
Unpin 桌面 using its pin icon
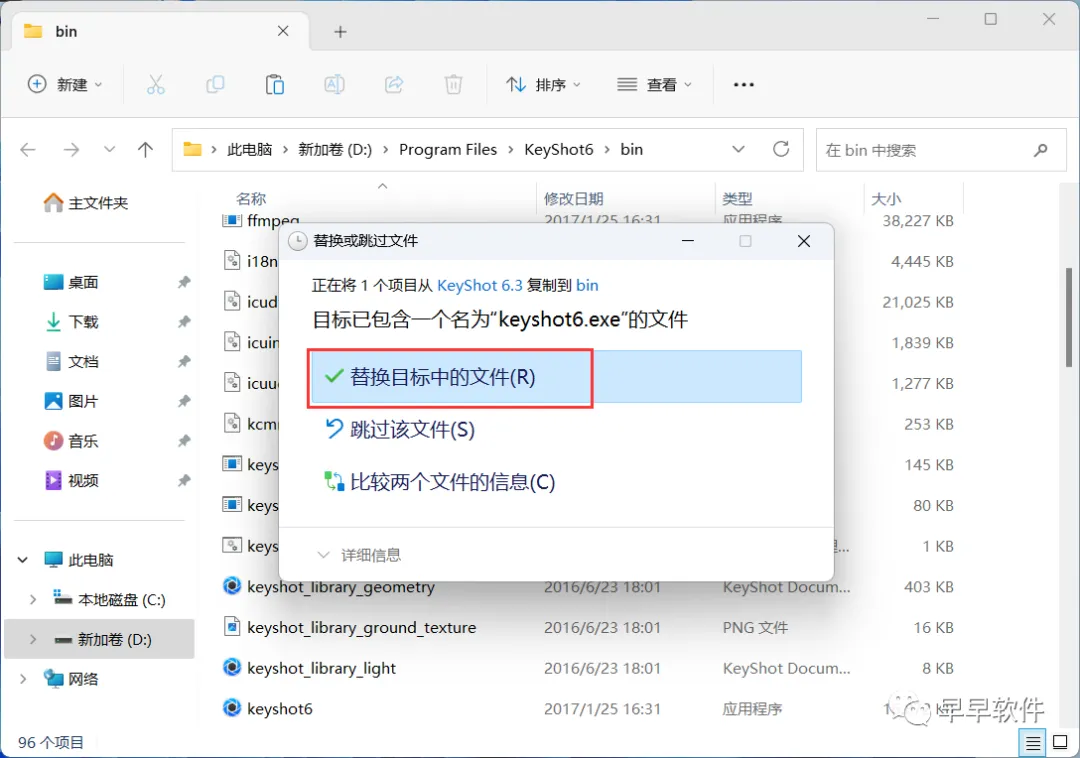pyautogui.click(x=184, y=282)
